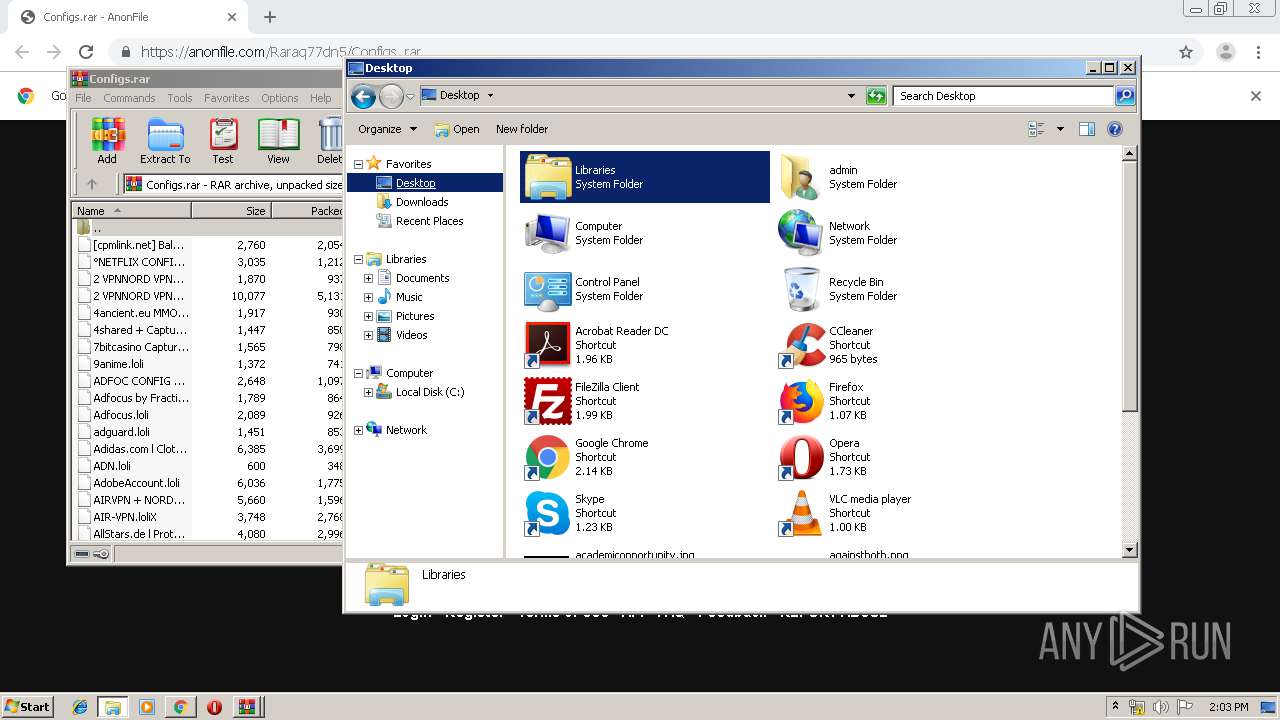
Task: Bookmark page with Chrome star icon
Action: pyautogui.click(x=1186, y=52)
